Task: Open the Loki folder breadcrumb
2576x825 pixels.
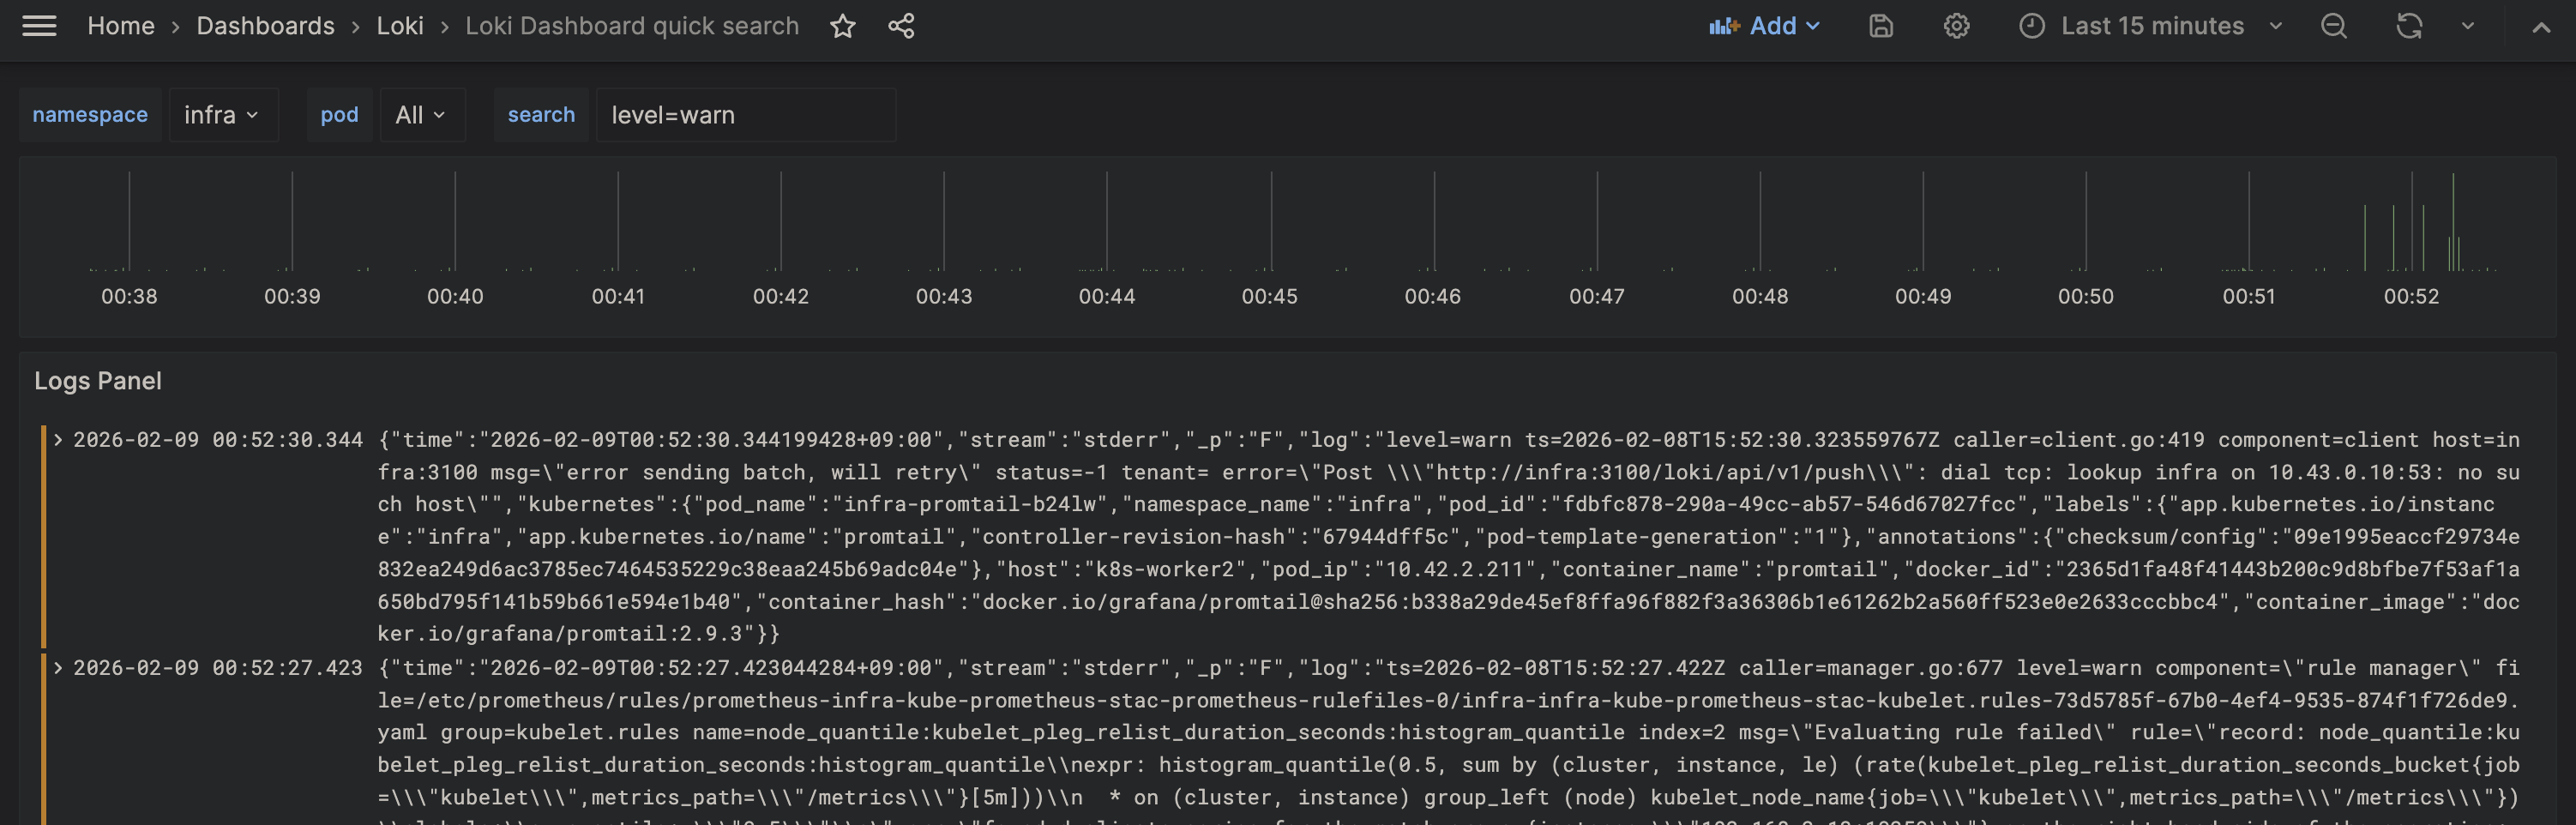Action: click(400, 26)
